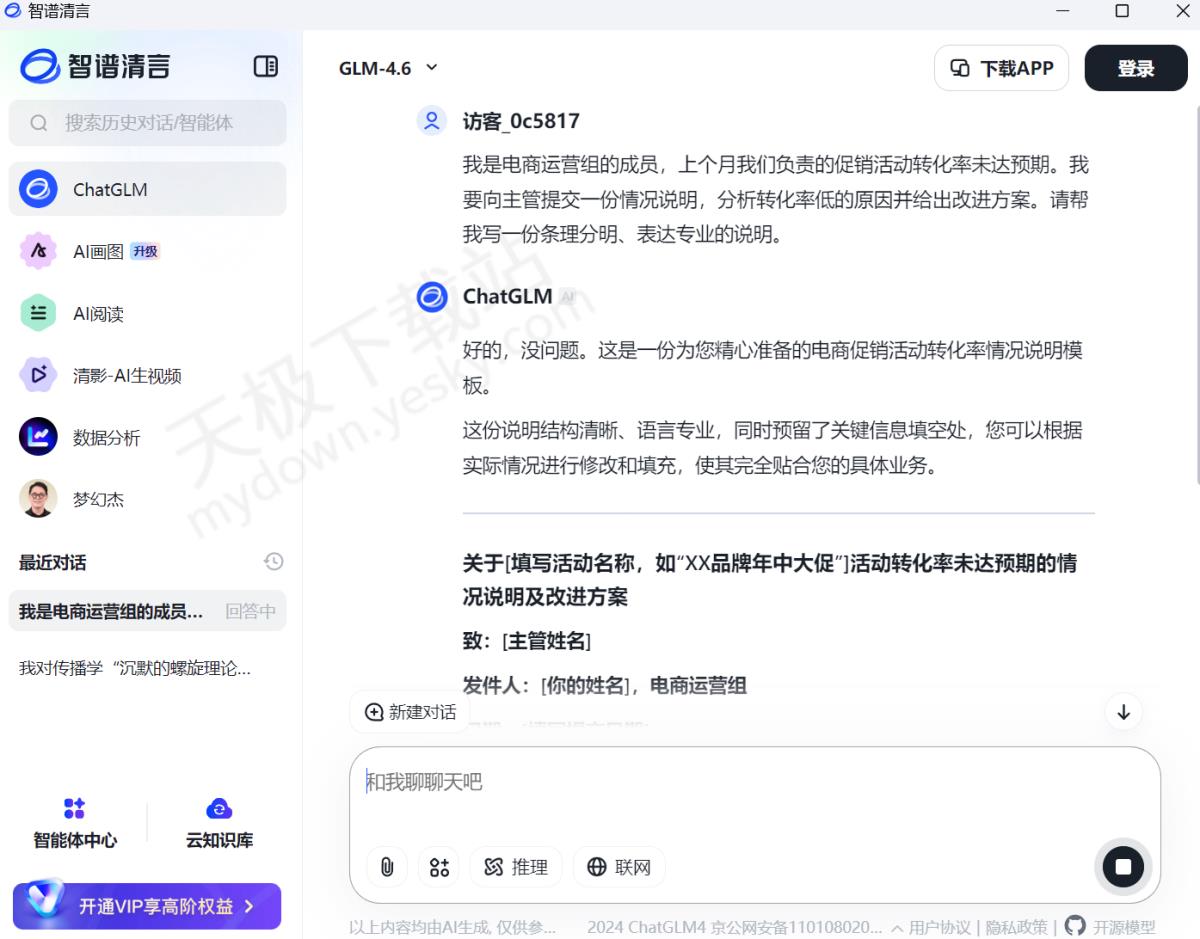This screenshot has height=939, width=1200.
Task: Open 清影-AI生视频 video generator
Action: (126, 376)
